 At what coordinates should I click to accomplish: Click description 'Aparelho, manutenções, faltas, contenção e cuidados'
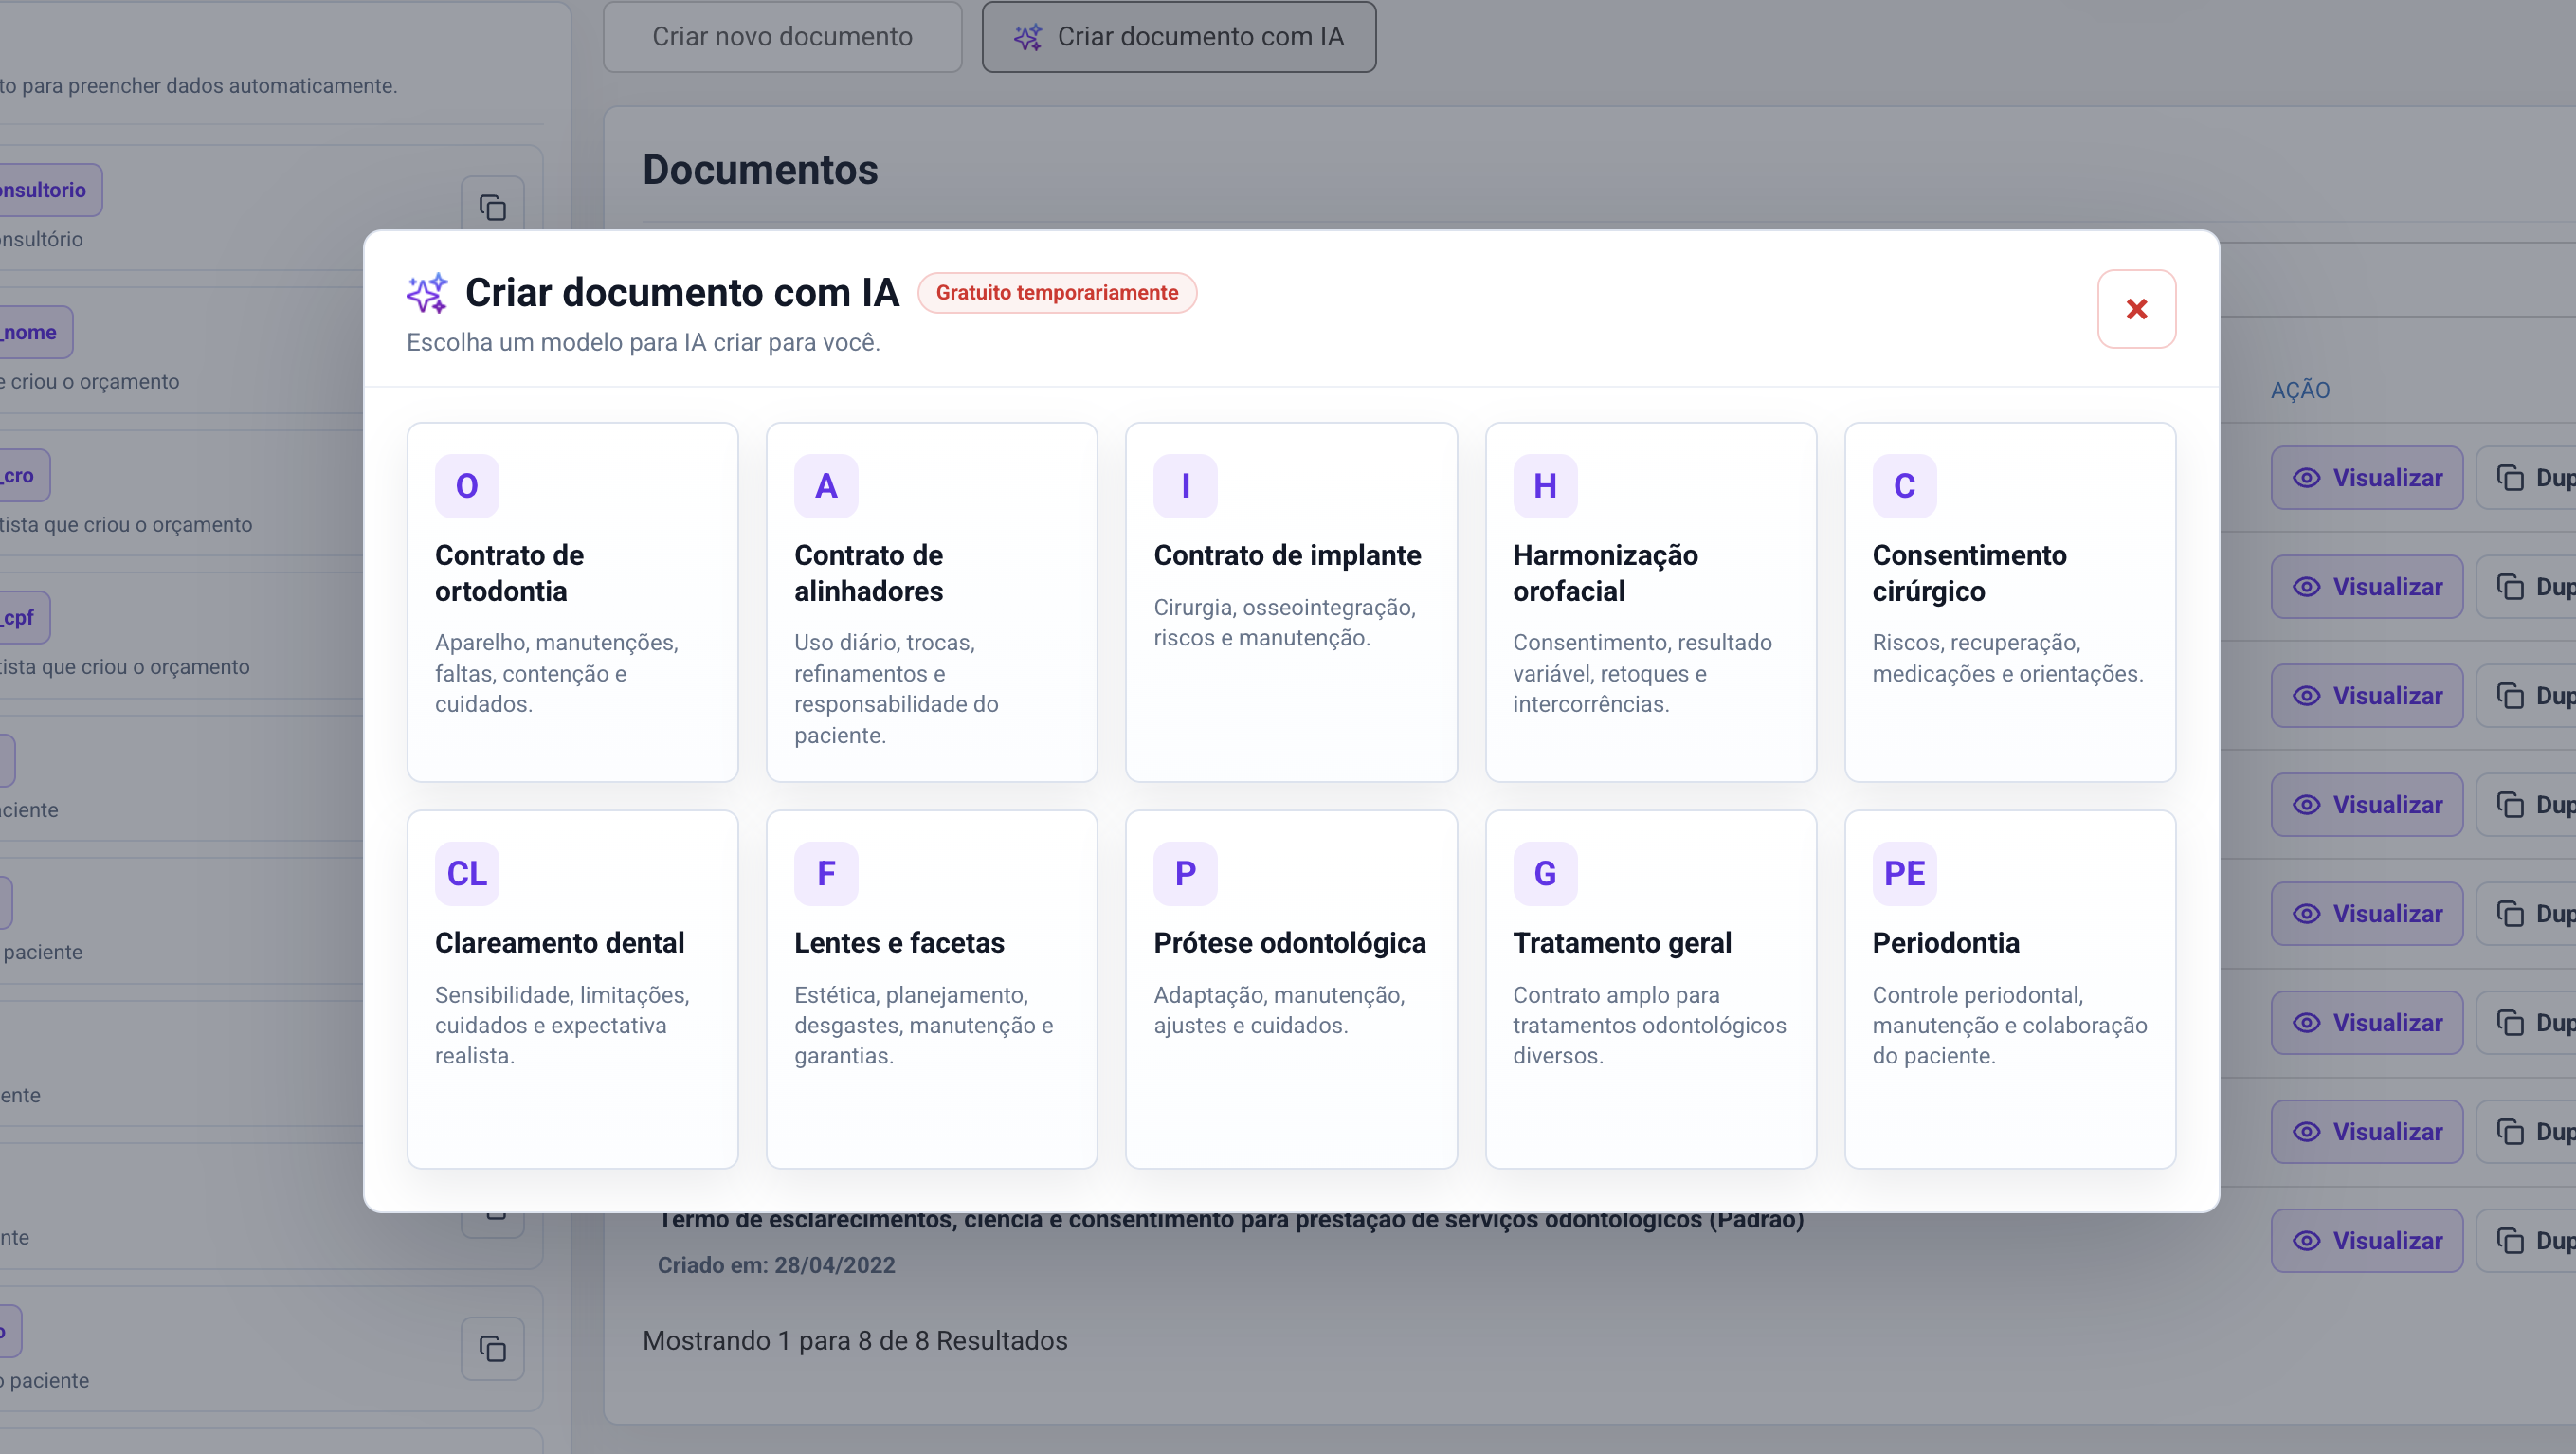pos(556,673)
